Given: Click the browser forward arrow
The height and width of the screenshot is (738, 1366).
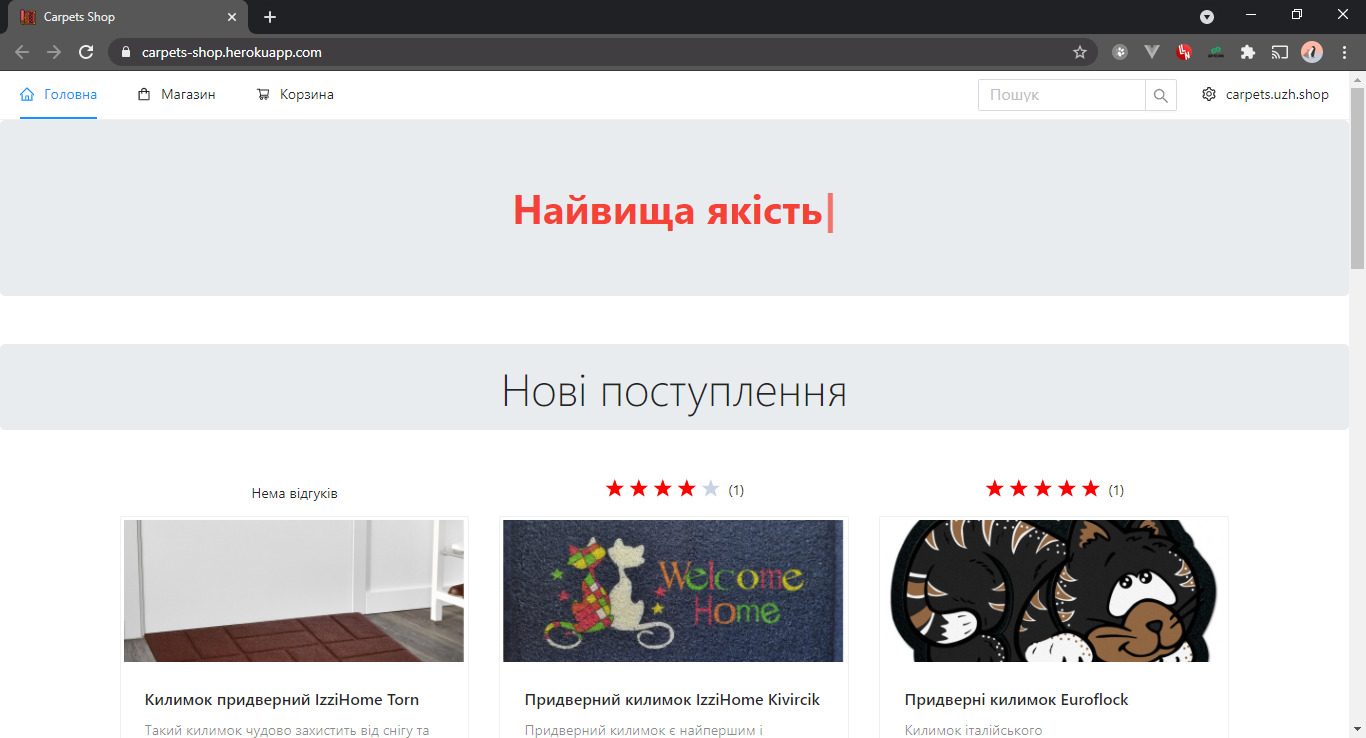Looking at the screenshot, I should click(x=54, y=52).
